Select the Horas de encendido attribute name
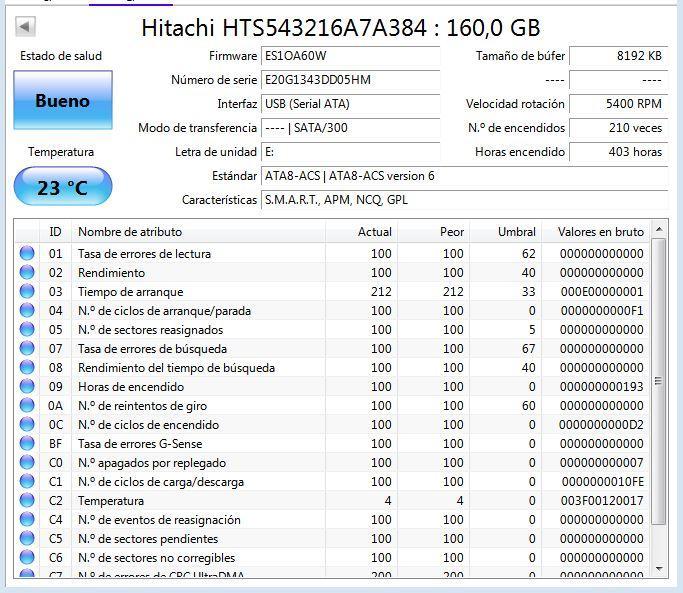This screenshot has height=593, width=683. tap(131, 387)
